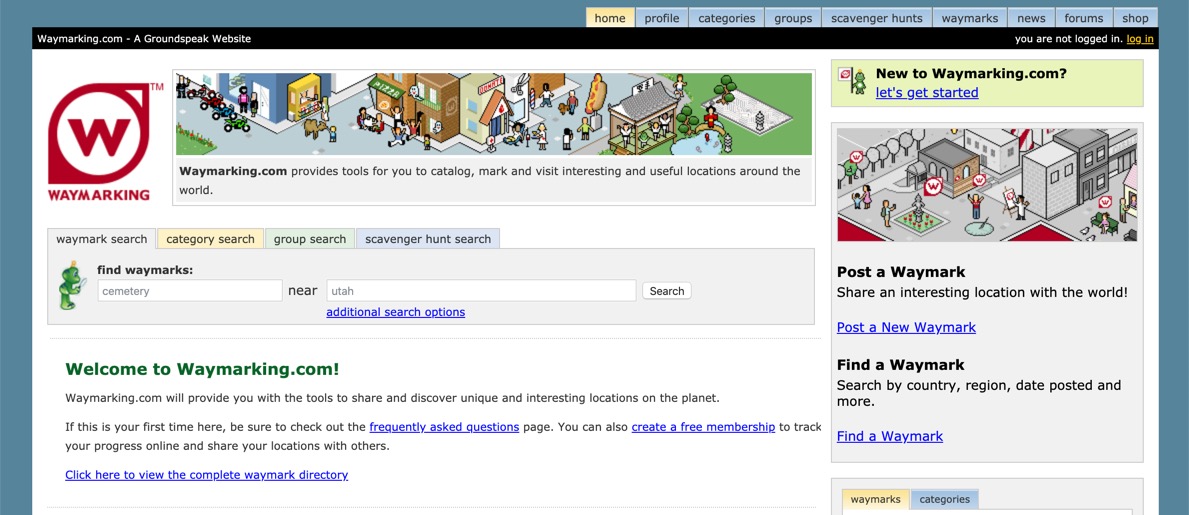1189x515 pixels.
Task: Open the shop tab
Action: pyautogui.click(x=1135, y=18)
